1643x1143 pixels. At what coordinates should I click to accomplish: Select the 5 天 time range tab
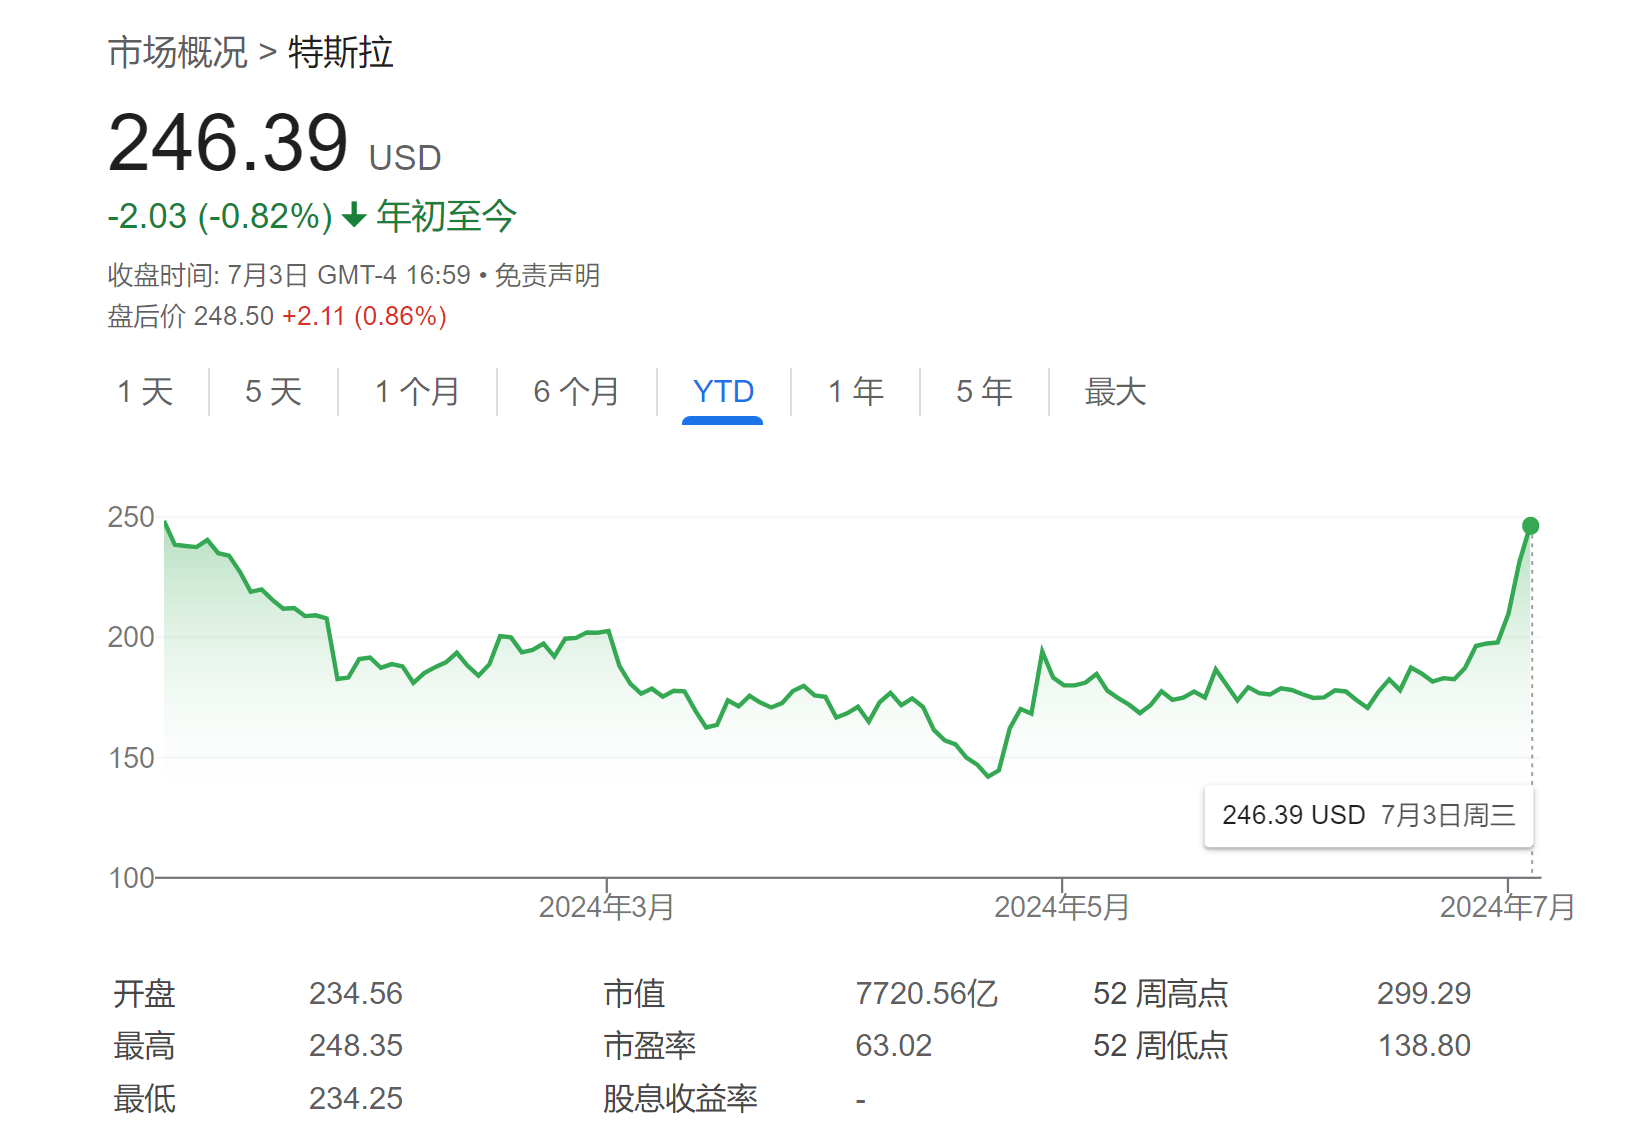[273, 391]
